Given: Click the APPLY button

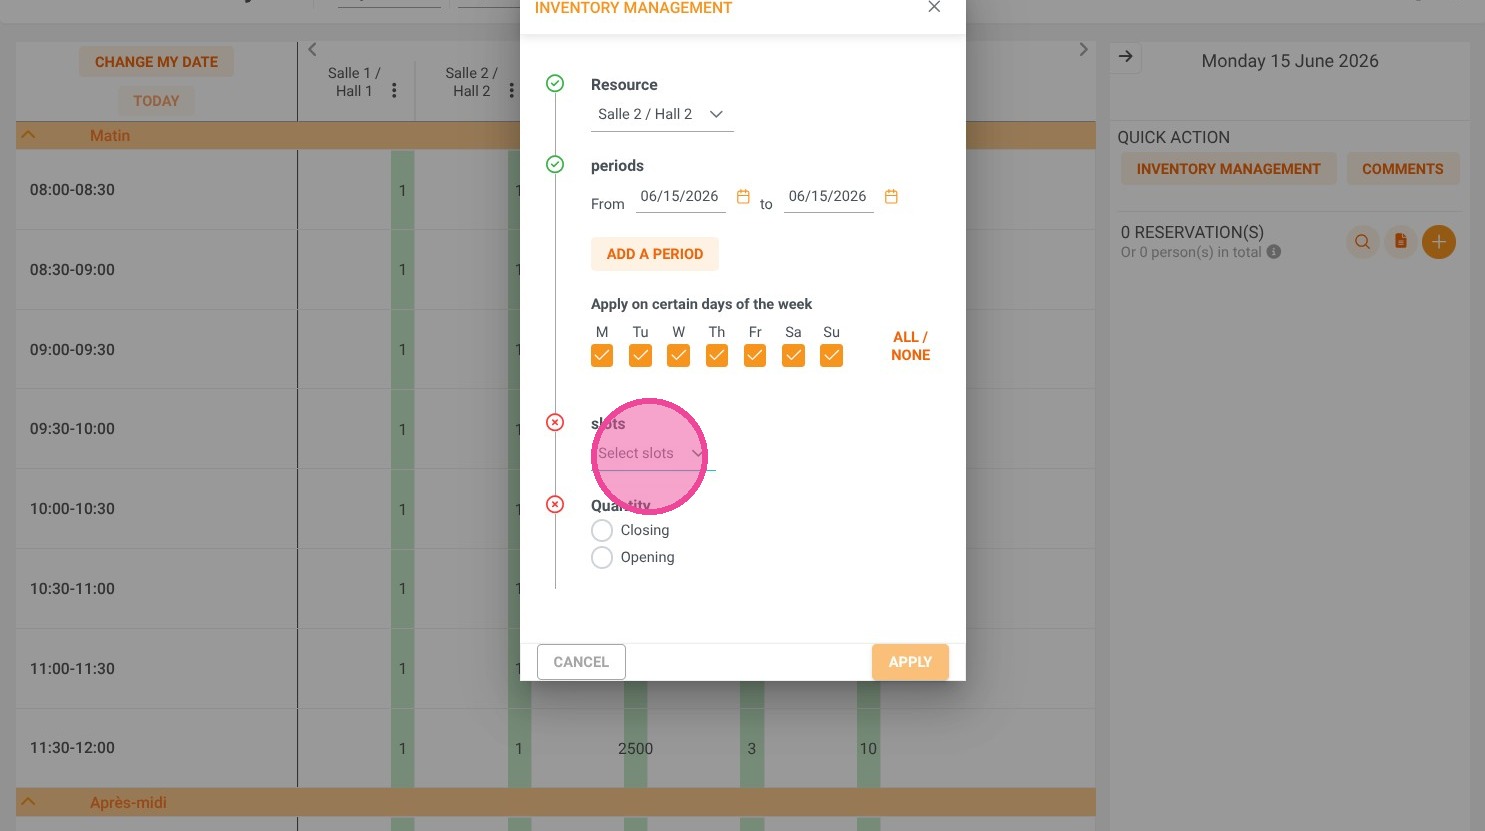Looking at the screenshot, I should pos(910,662).
